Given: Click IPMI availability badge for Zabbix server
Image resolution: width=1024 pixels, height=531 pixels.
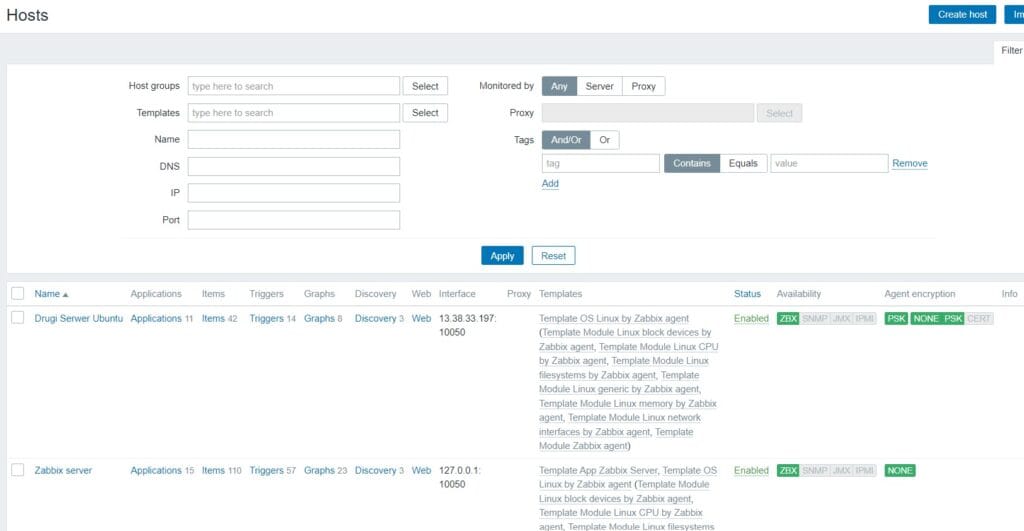Looking at the screenshot, I should coord(864,470).
